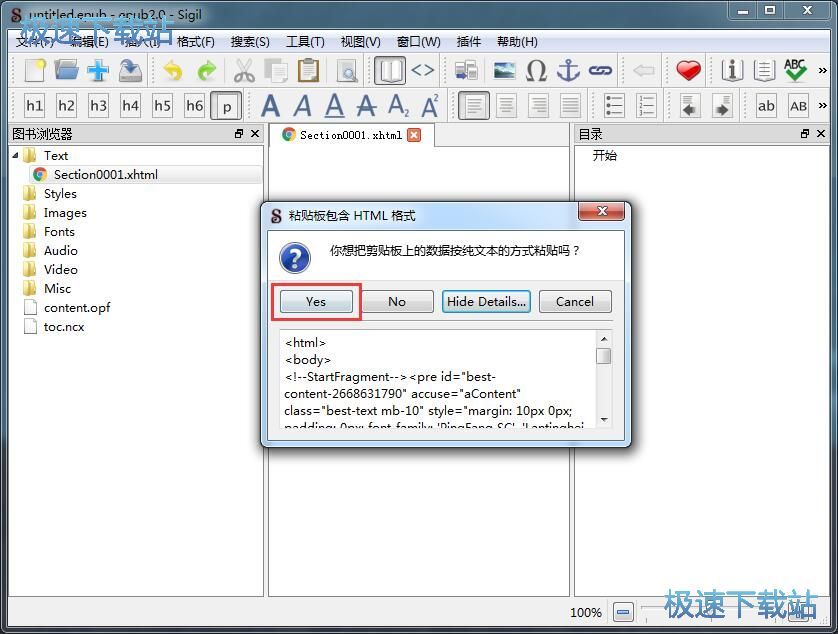Apply heading h3 style
The height and width of the screenshot is (634, 838).
point(98,106)
